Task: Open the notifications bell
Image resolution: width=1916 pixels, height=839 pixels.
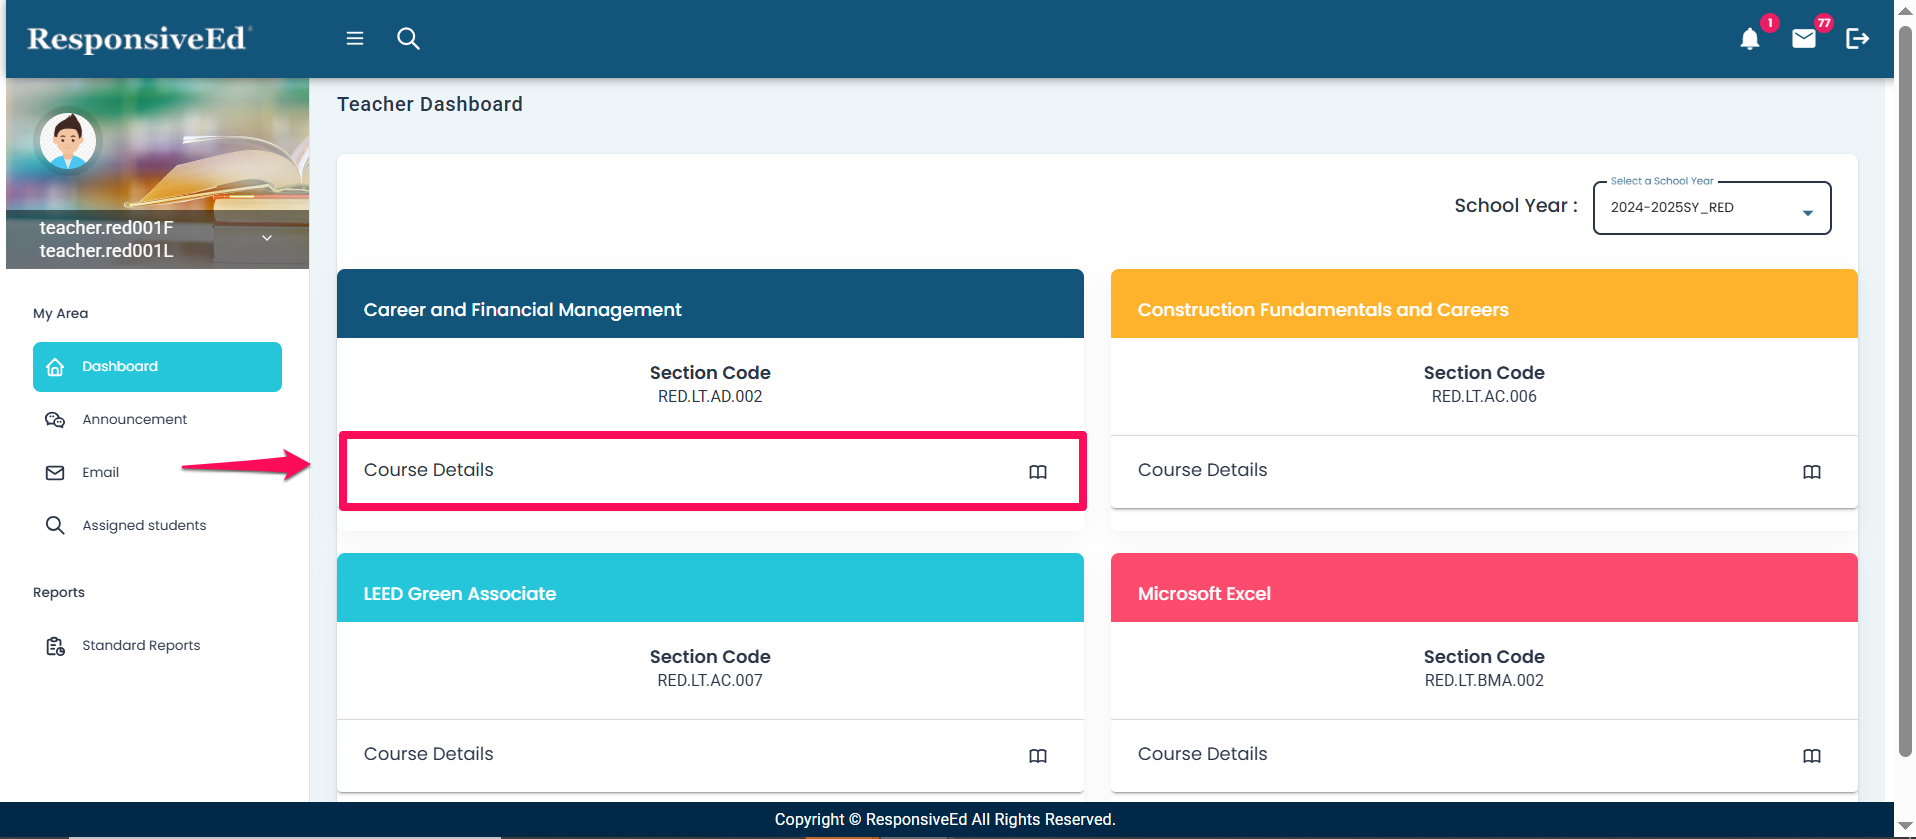Action: [1749, 39]
